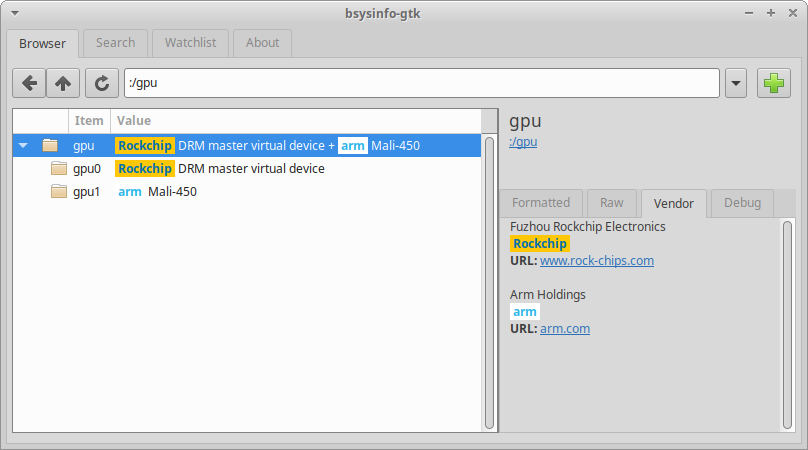Collapse the gpu tree node

(23, 146)
